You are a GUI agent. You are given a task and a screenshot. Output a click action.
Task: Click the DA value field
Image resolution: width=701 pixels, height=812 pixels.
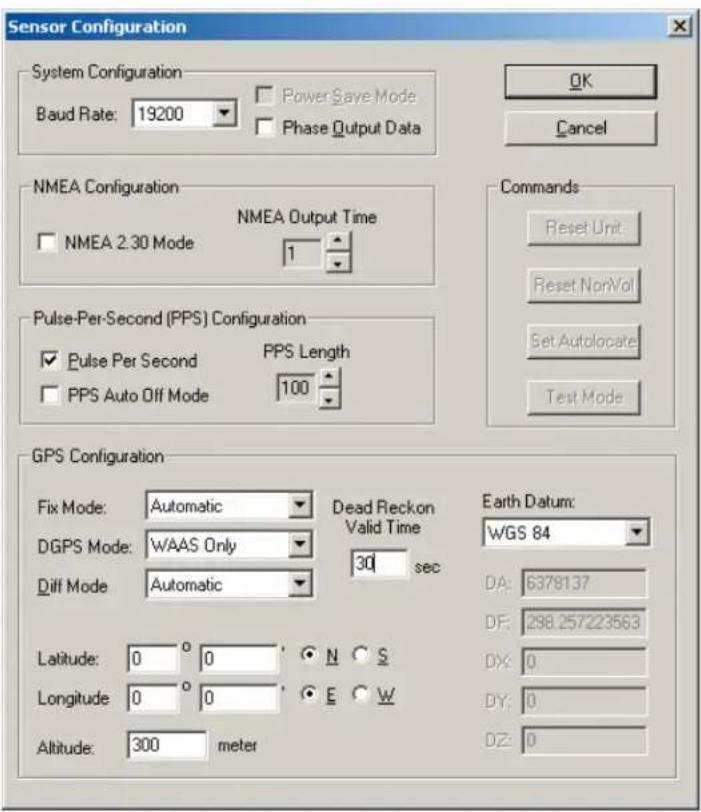[x=584, y=583]
